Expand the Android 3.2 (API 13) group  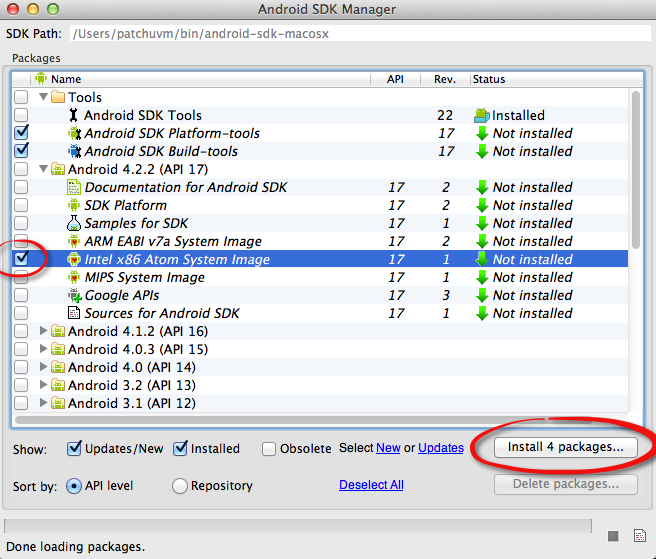tap(43, 385)
